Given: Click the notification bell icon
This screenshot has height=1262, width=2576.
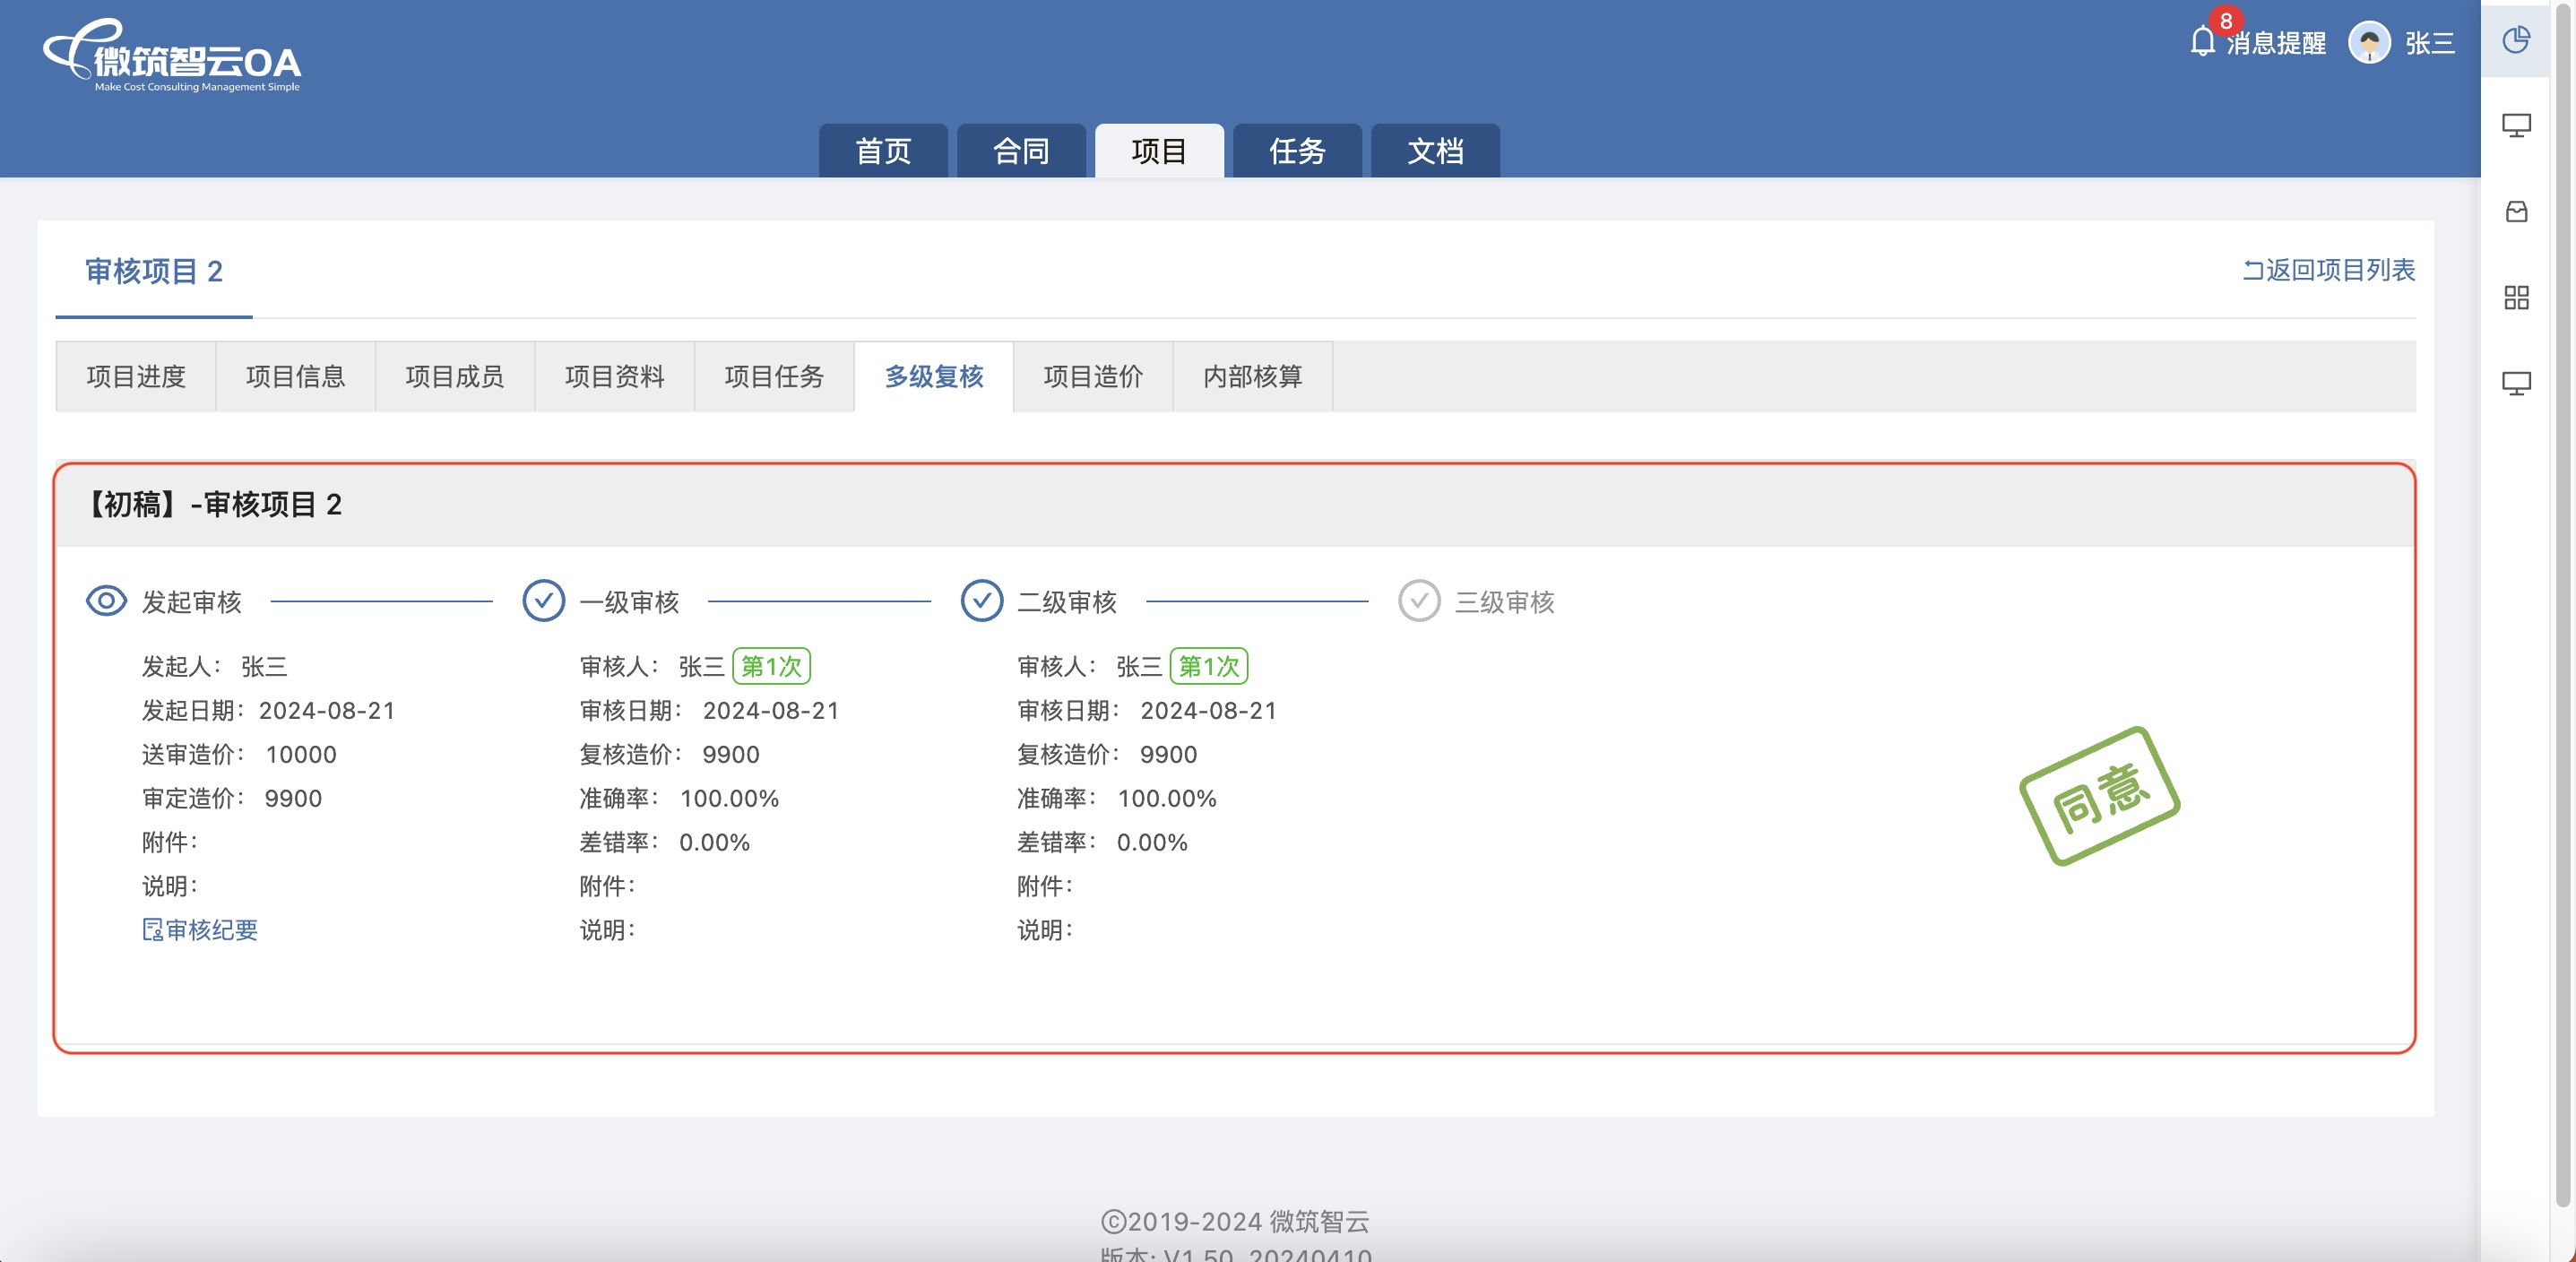Looking at the screenshot, I should 2201,42.
